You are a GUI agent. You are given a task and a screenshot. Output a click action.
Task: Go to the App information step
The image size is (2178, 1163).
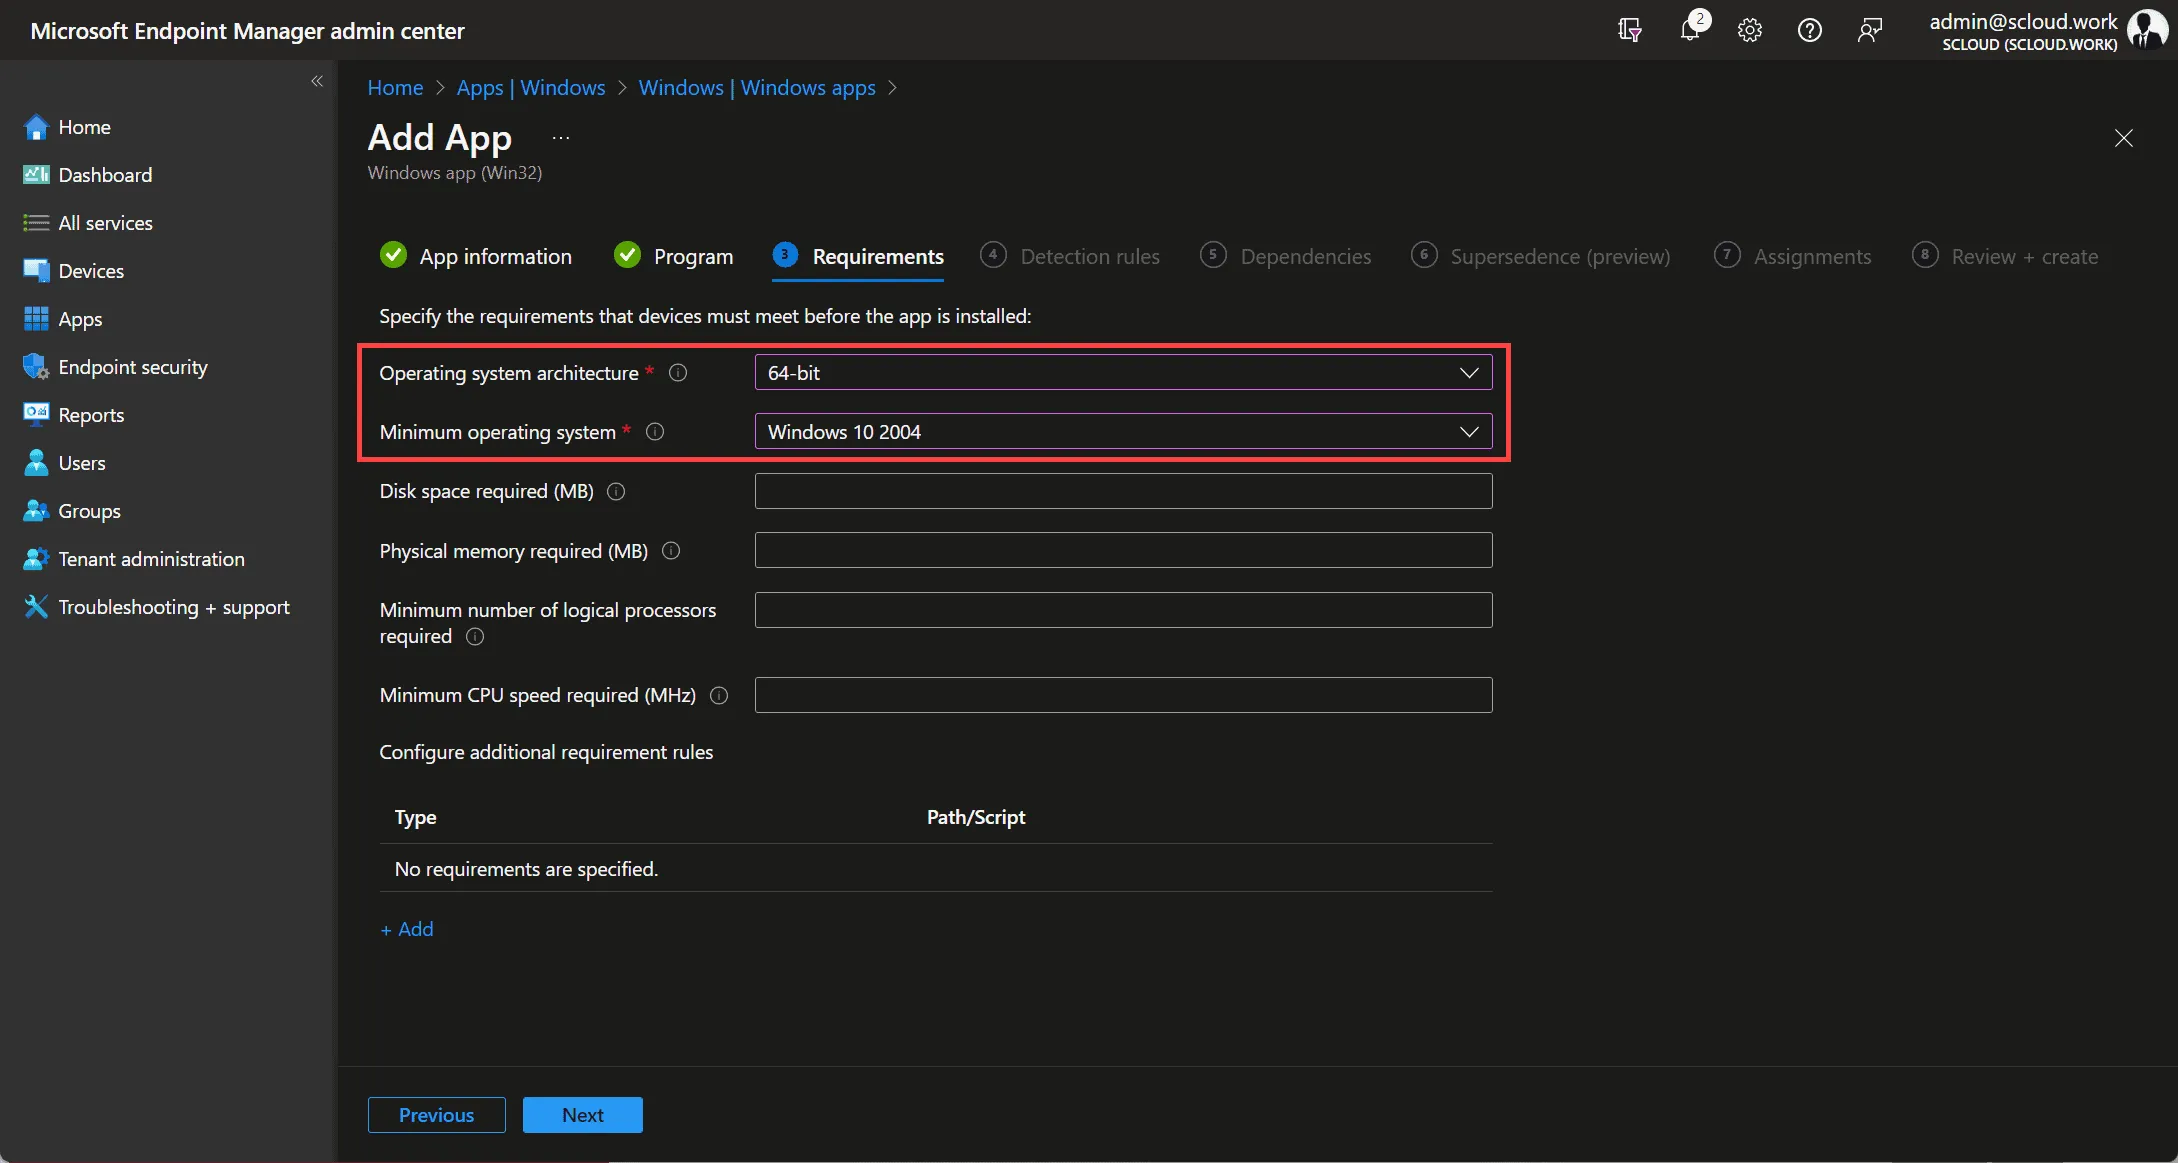(476, 257)
